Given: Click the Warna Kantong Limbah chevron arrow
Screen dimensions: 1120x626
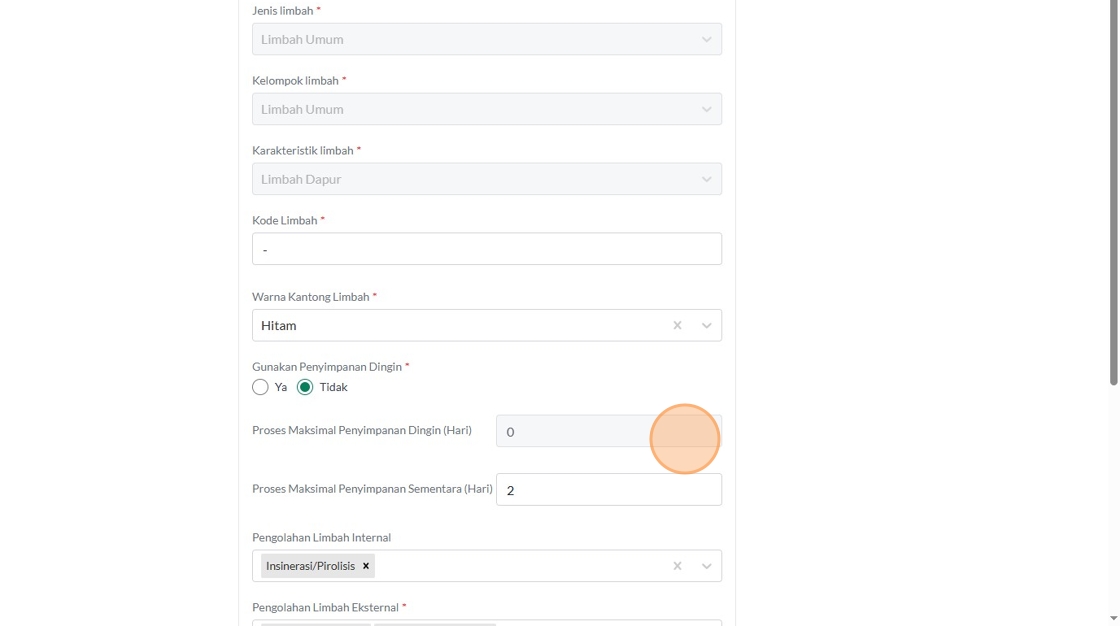Looking at the screenshot, I should [707, 325].
